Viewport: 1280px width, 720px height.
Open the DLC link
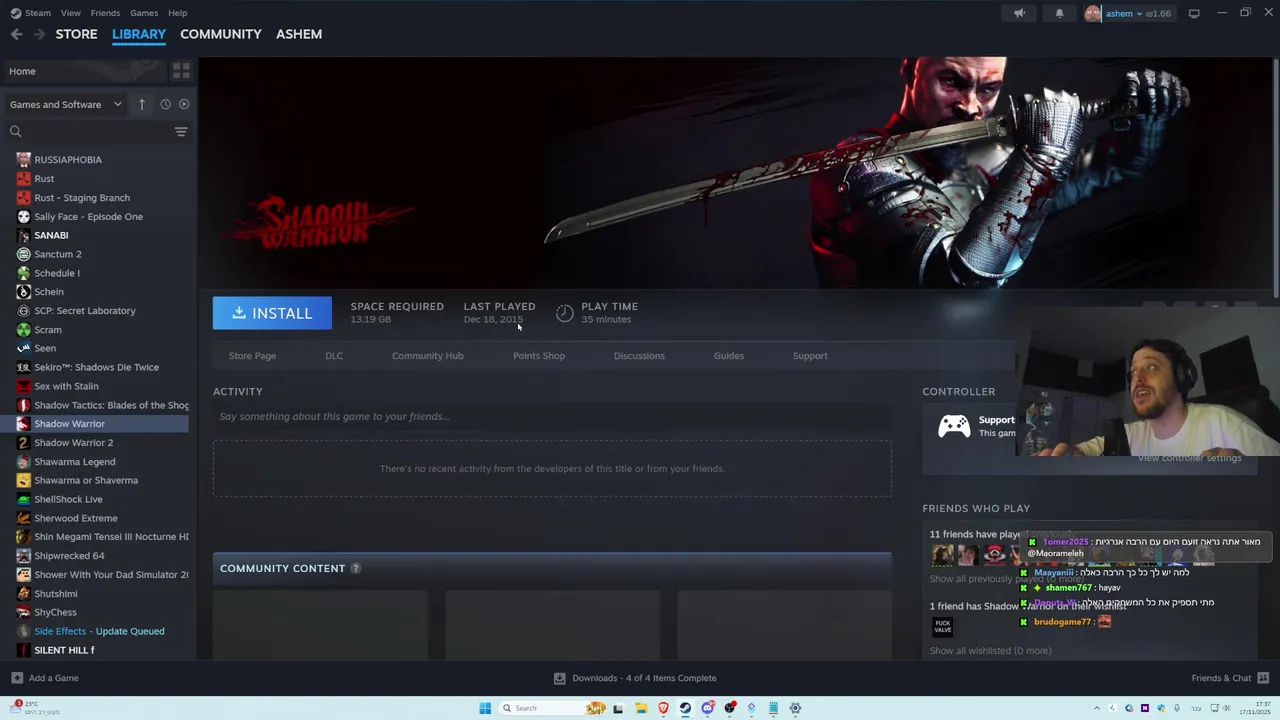(334, 356)
